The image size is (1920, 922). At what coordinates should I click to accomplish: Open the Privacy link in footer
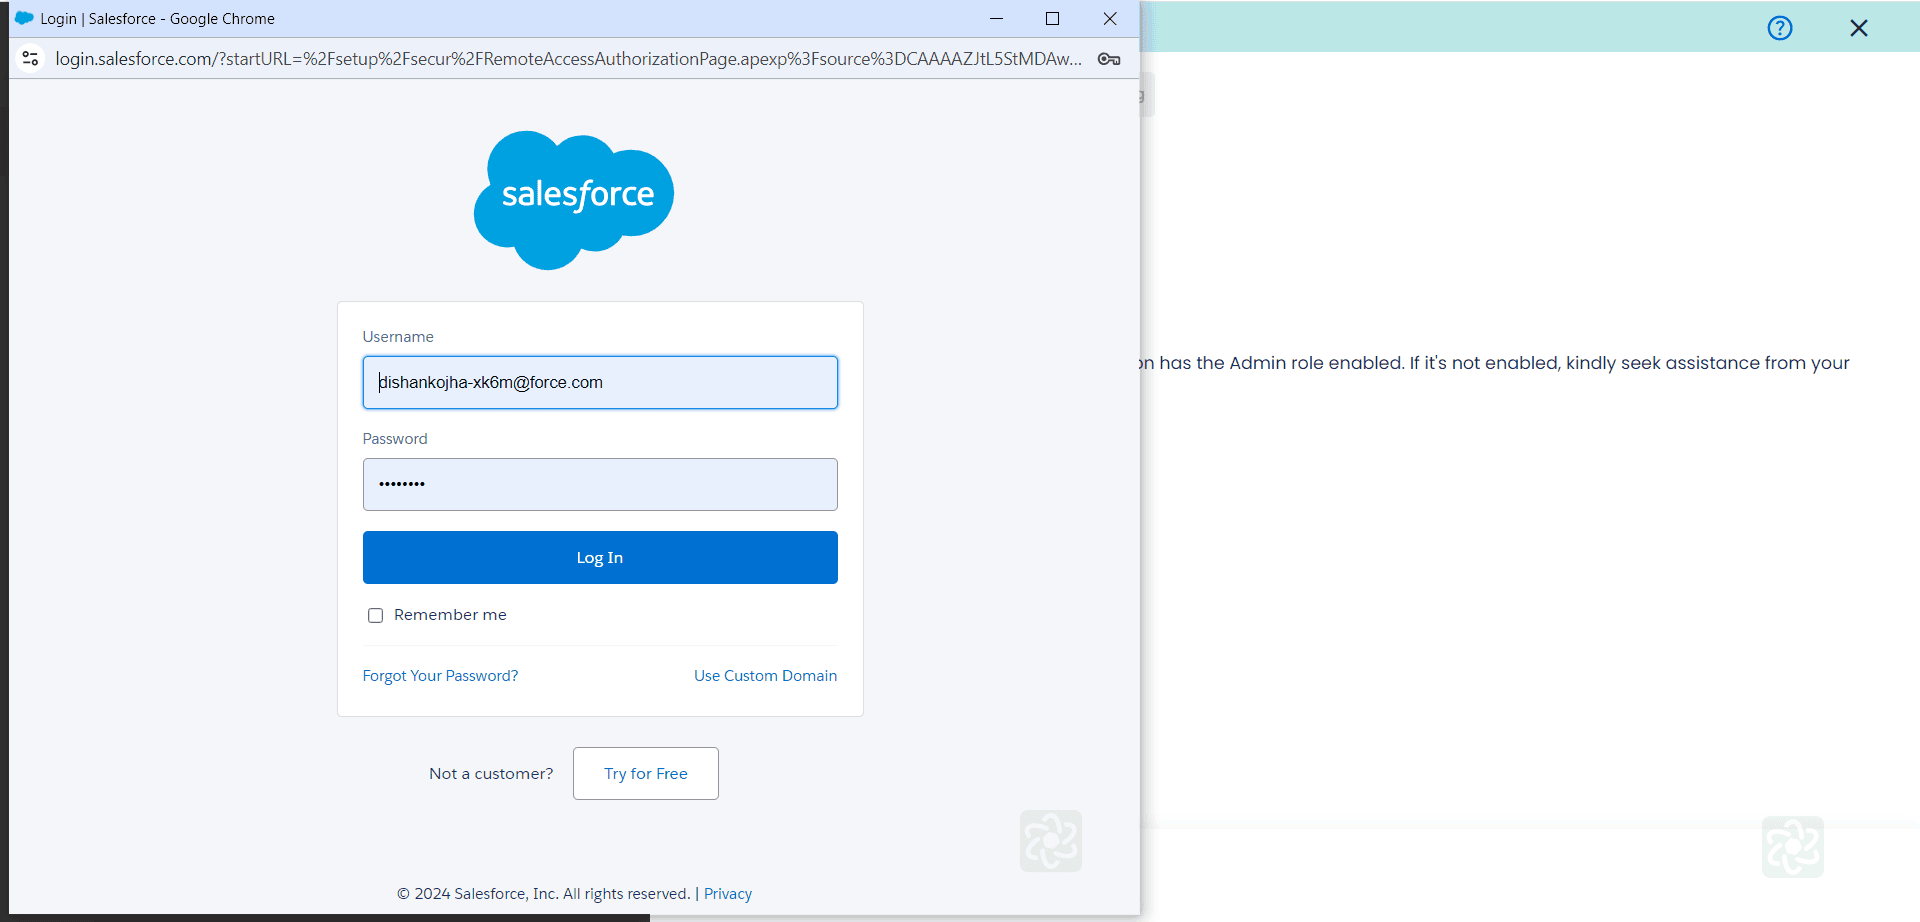pyautogui.click(x=728, y=894)
